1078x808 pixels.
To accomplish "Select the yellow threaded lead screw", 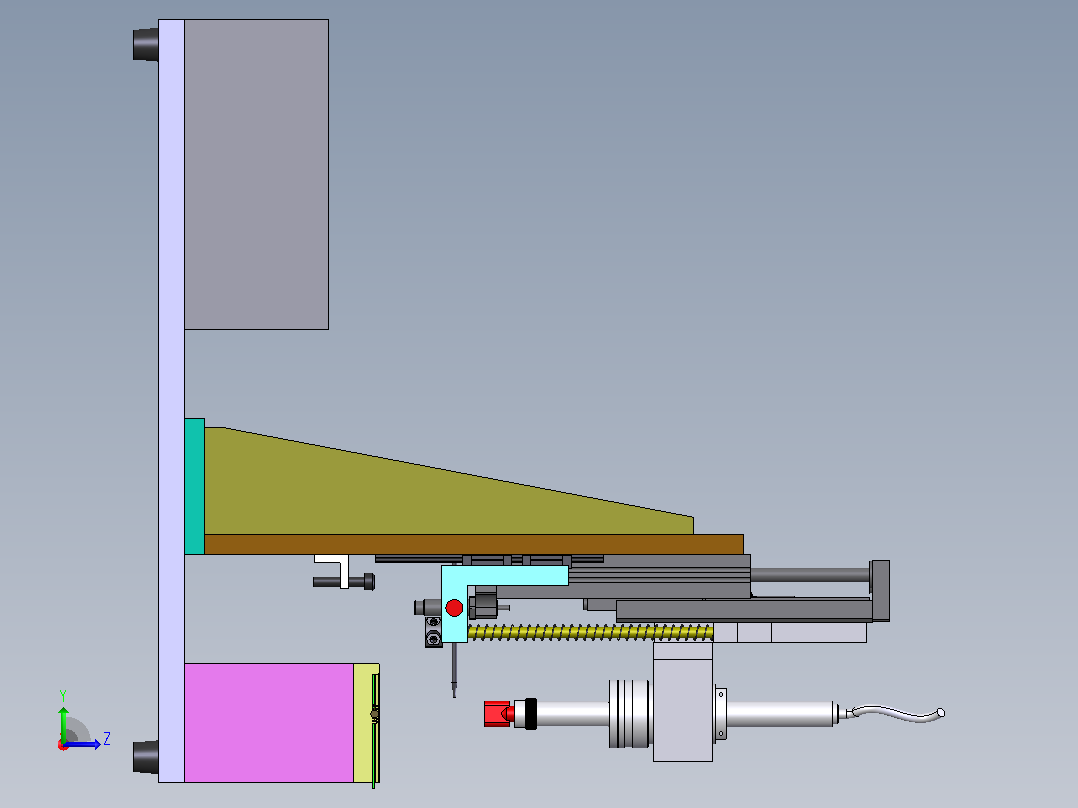I will pyautogui.click(x=591, y=632).
